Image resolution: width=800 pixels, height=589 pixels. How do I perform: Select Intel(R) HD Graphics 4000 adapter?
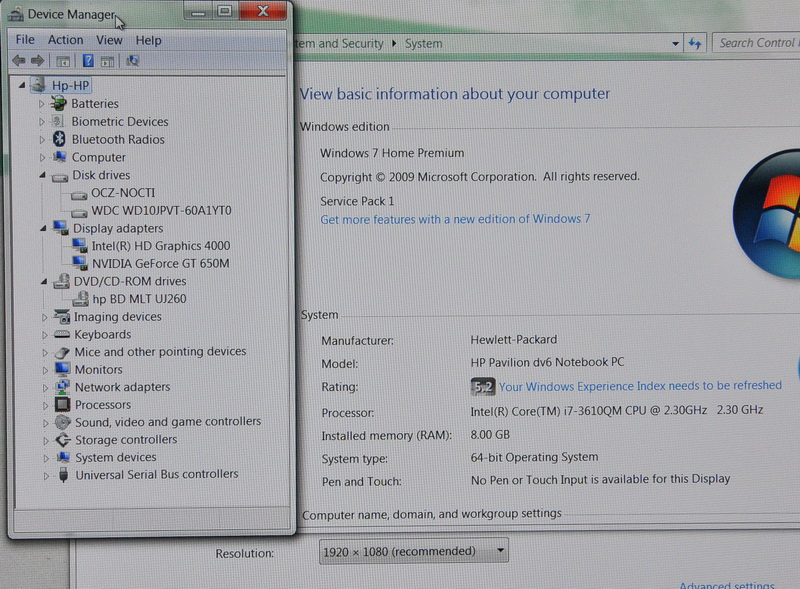click(x=161, y=246)
